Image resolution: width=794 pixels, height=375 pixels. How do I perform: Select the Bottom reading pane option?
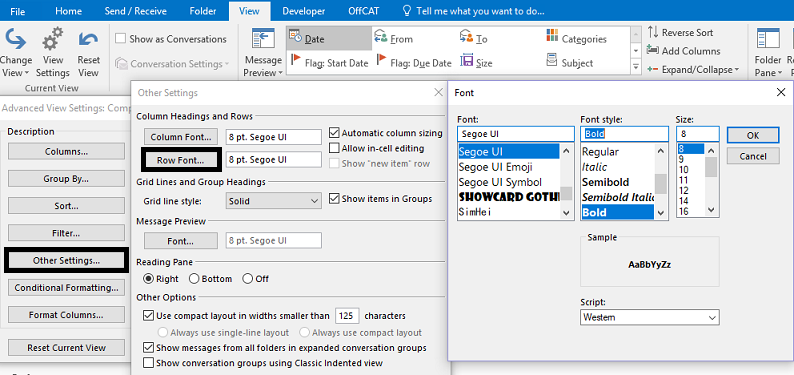point(194,279)
